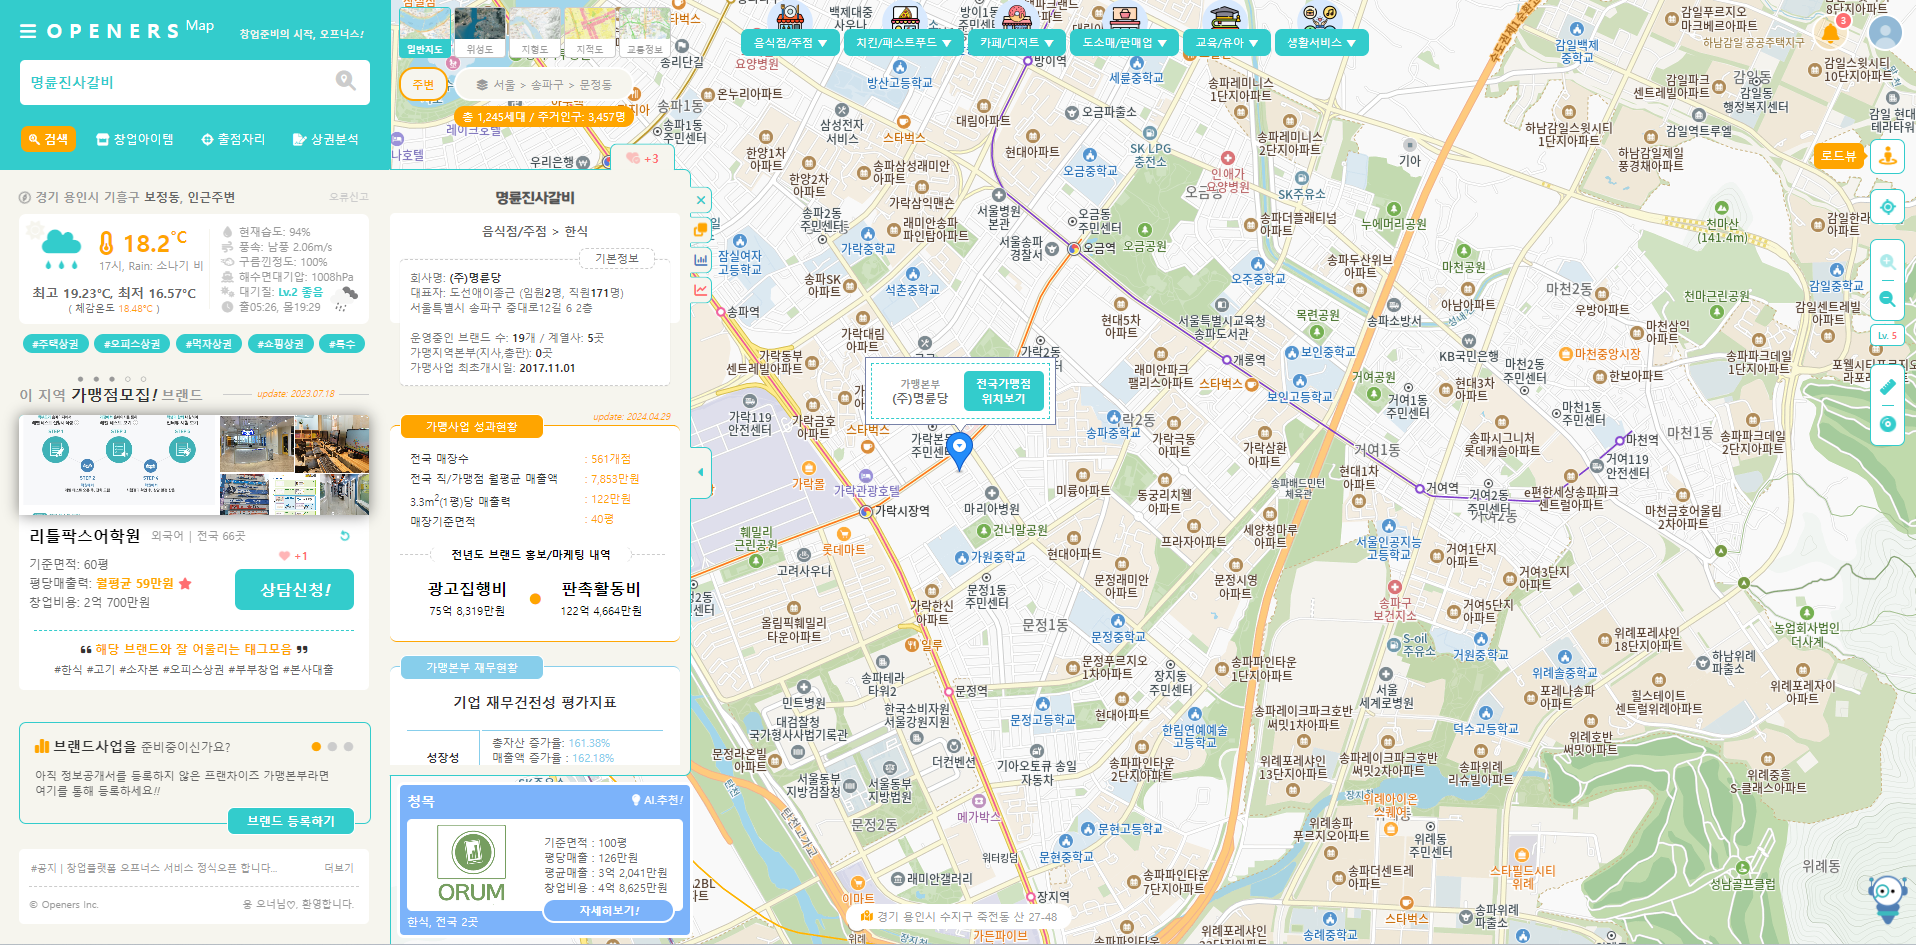The width and height of the screenshot is (1916, 945).
Task: Like 리틀팍스어학원 with heart +1
Action: pyautogui.click(x=293, y=556)
